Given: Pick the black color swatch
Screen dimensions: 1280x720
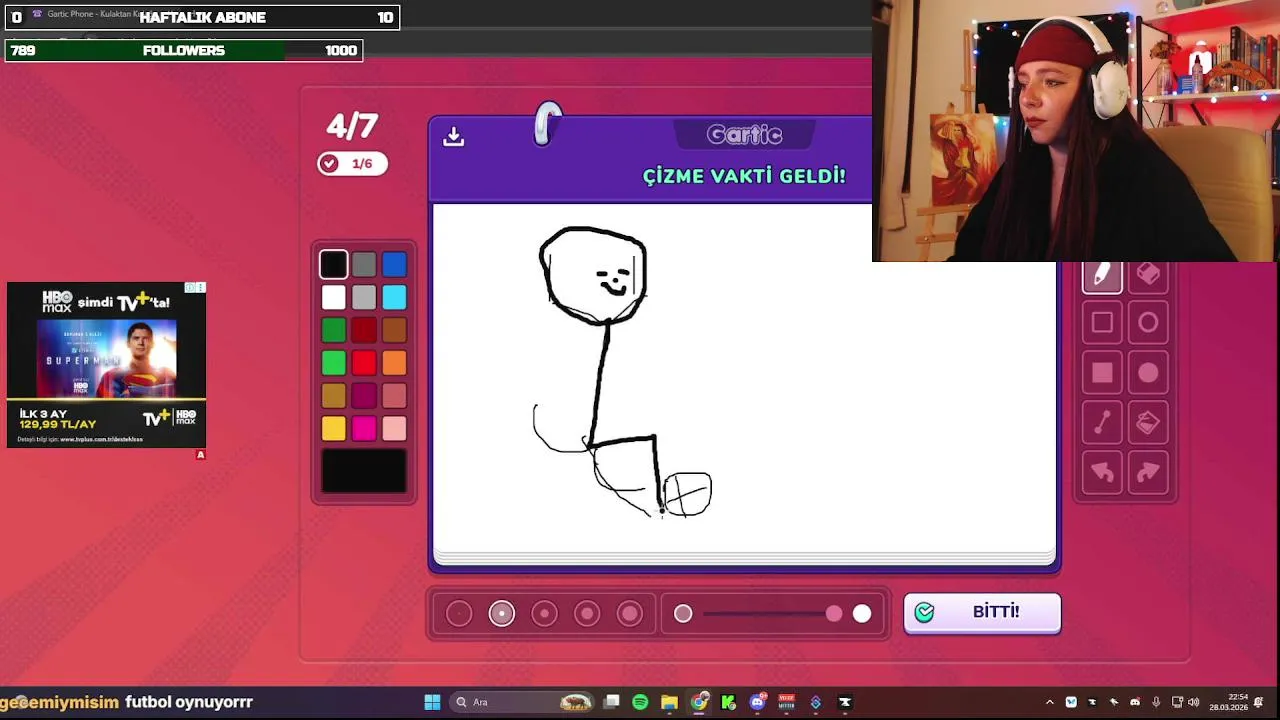Looking at the screenshot, I should [334, 264].
